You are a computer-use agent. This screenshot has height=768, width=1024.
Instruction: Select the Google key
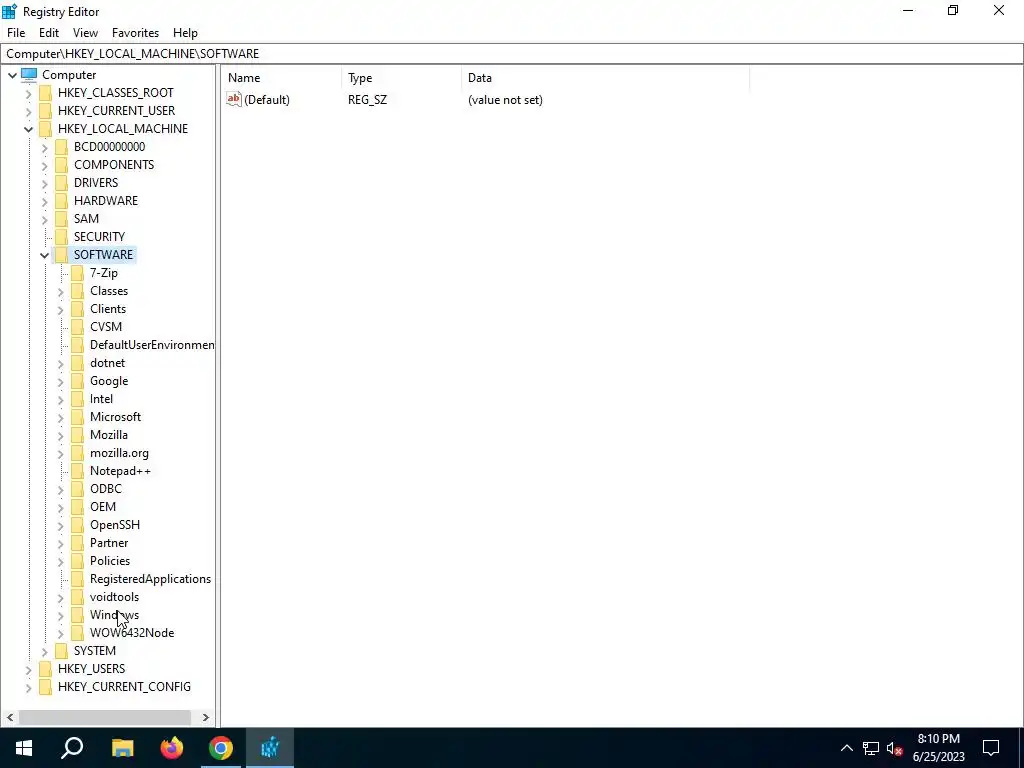pyautogui.click(x=109, y=381)
